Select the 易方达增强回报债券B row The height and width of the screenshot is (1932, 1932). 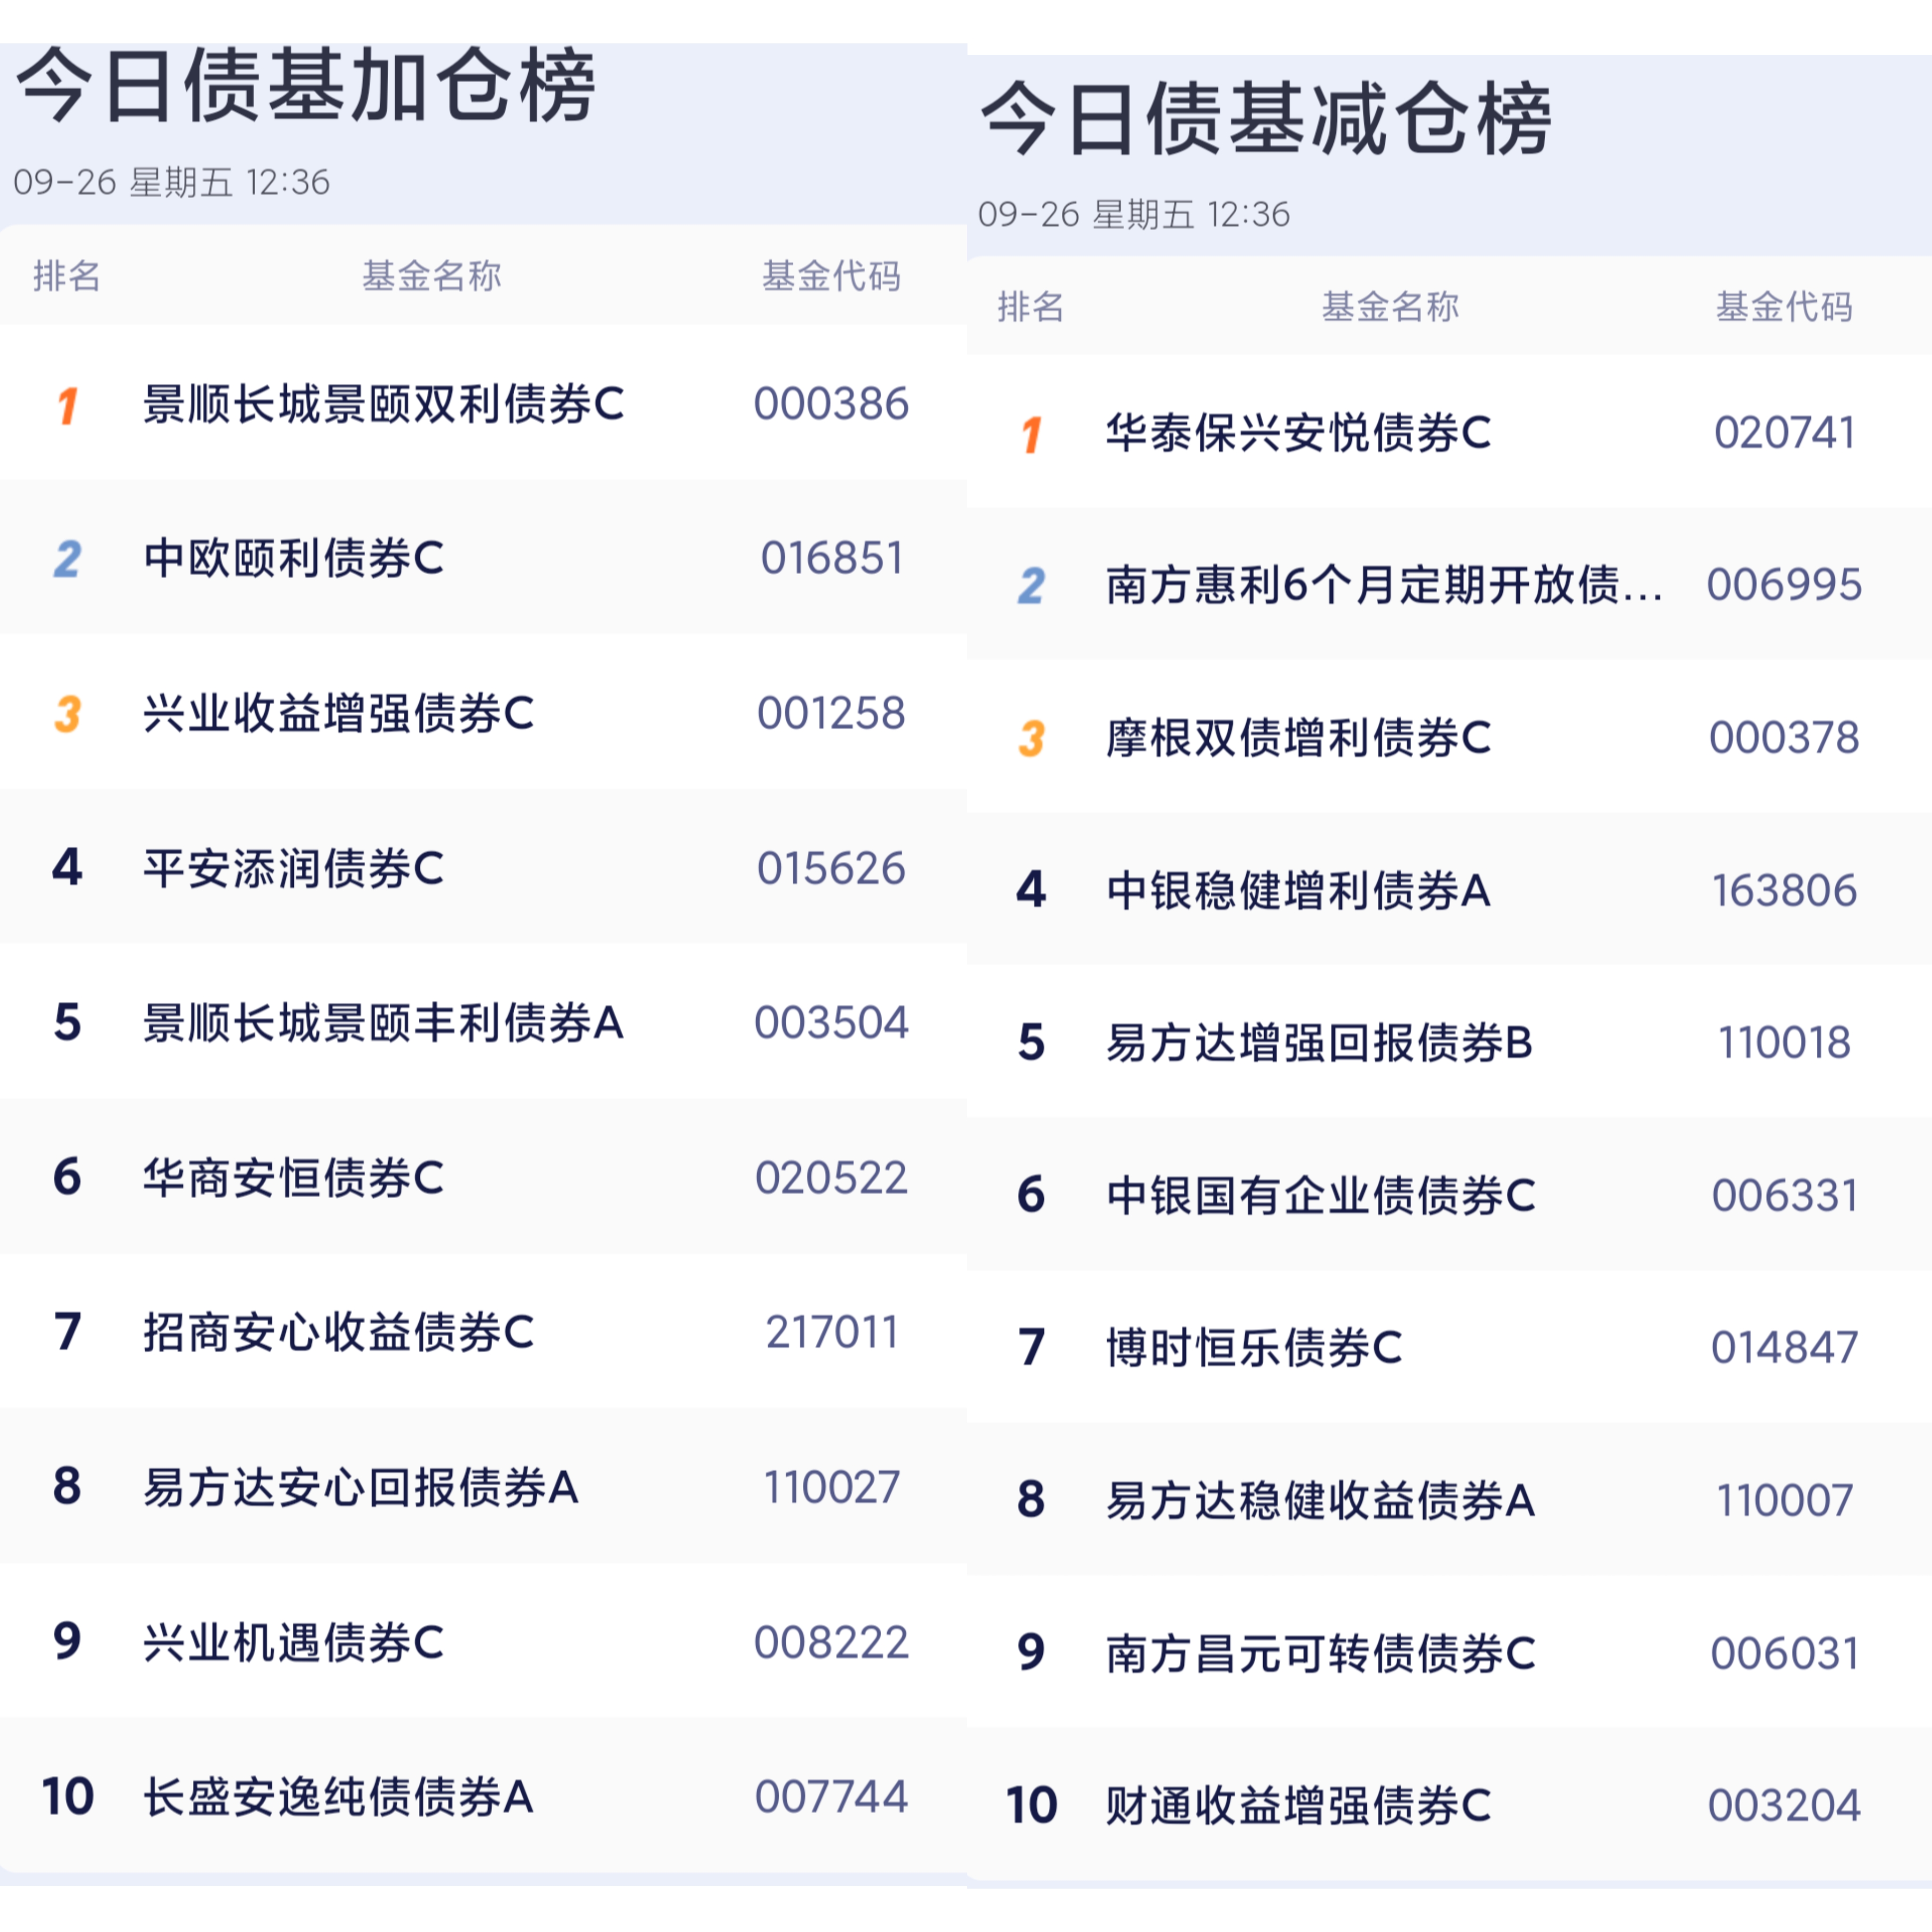click(x=1319, y=1043)
